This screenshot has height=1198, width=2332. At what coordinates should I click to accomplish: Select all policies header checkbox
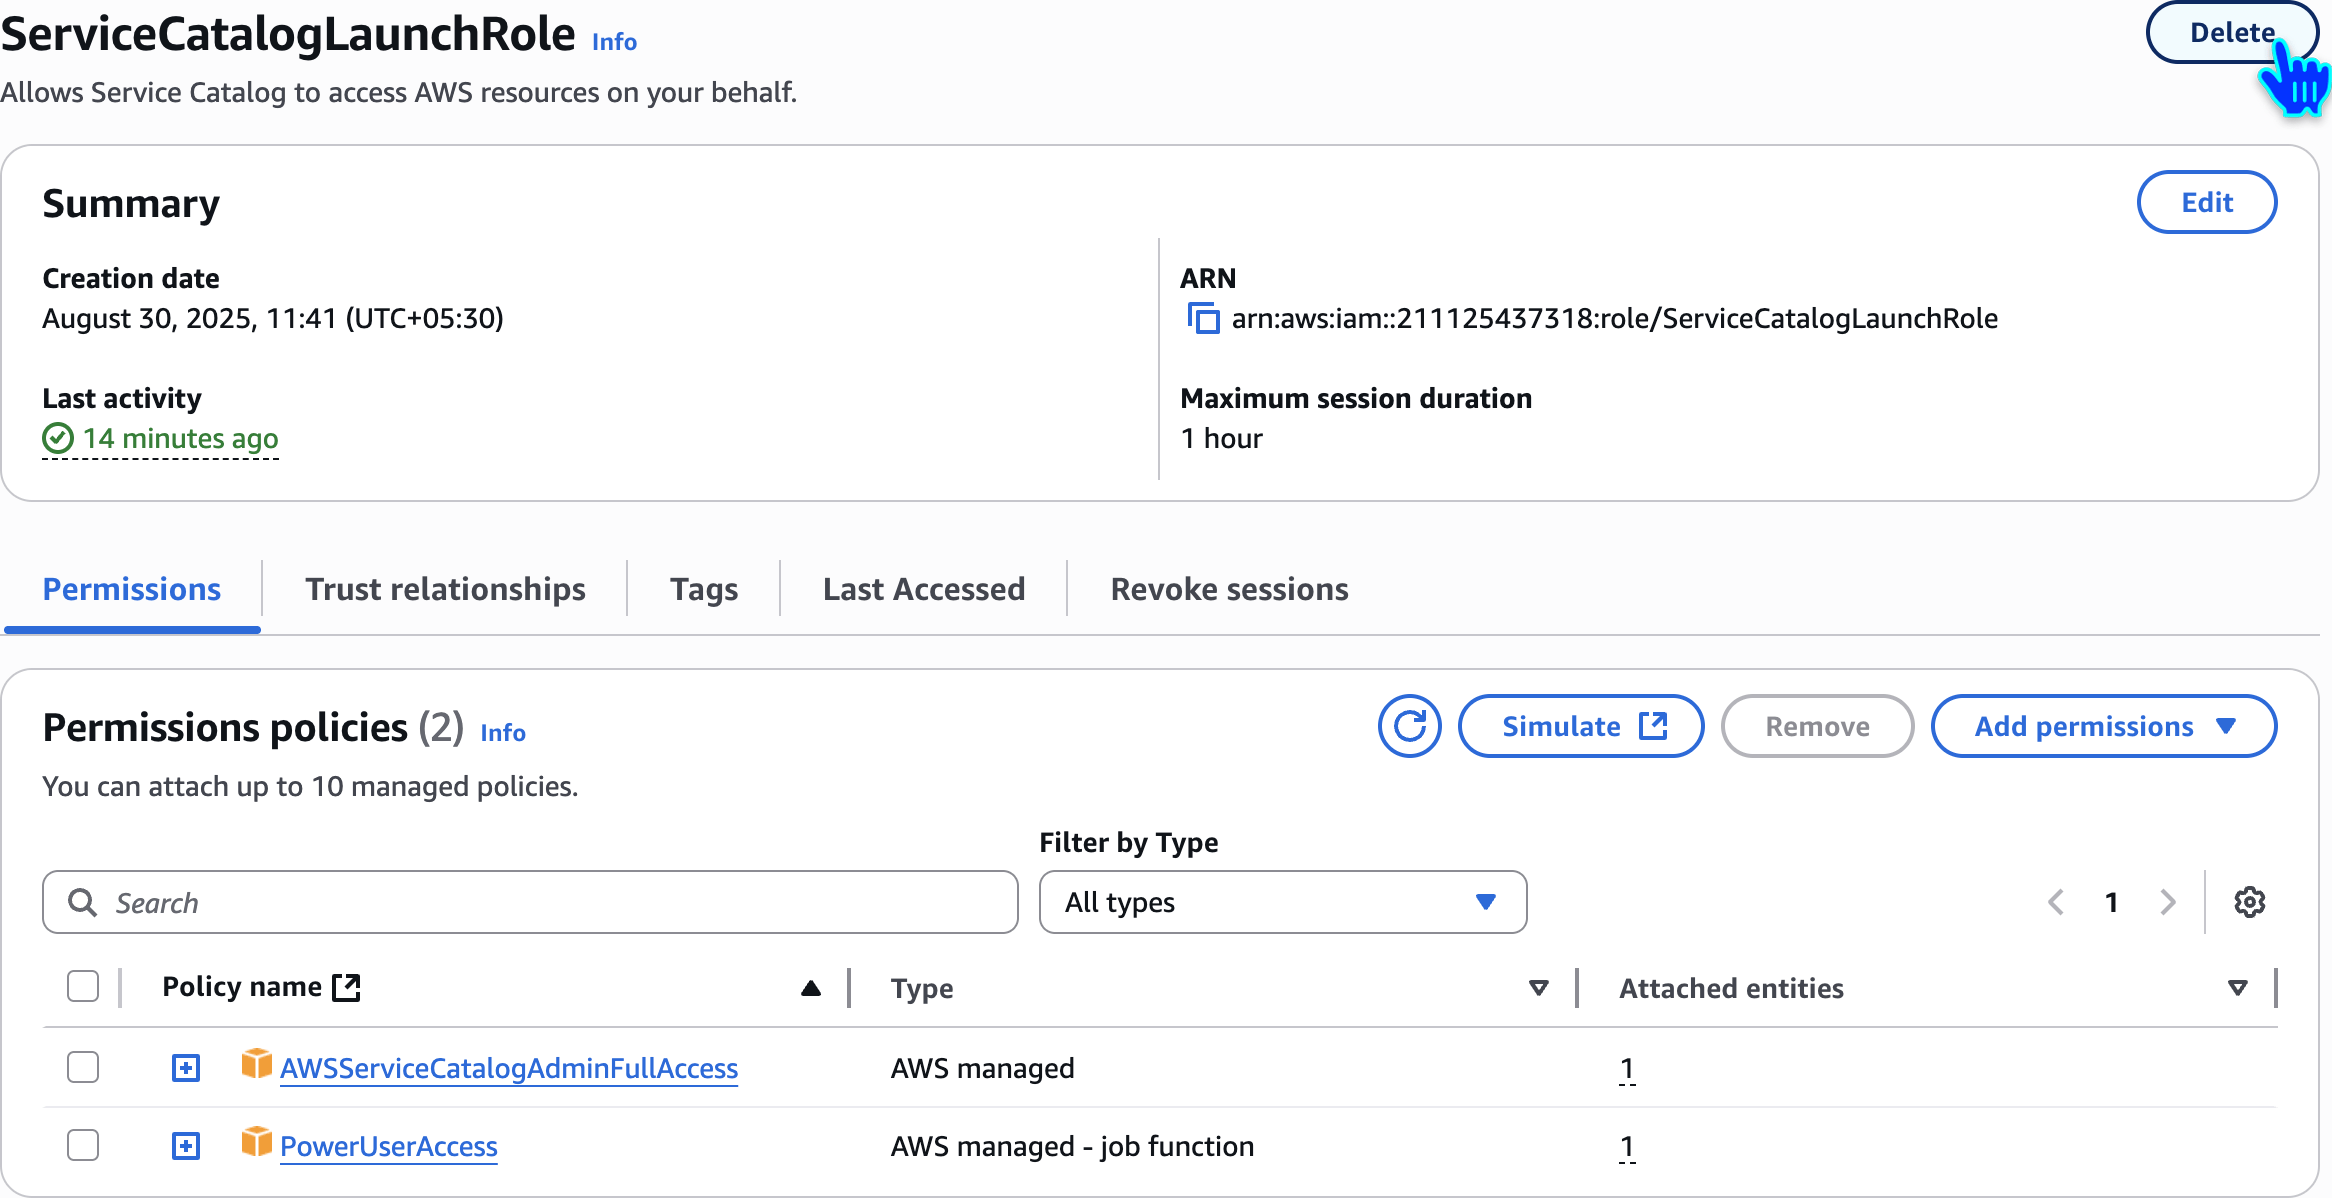coord(83,987)
